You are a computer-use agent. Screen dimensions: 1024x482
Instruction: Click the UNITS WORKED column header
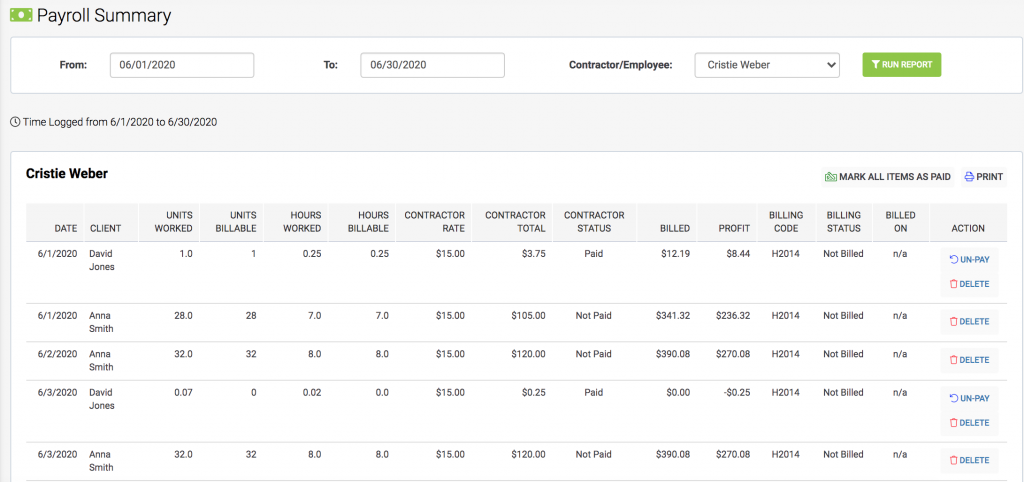point(170,222)
